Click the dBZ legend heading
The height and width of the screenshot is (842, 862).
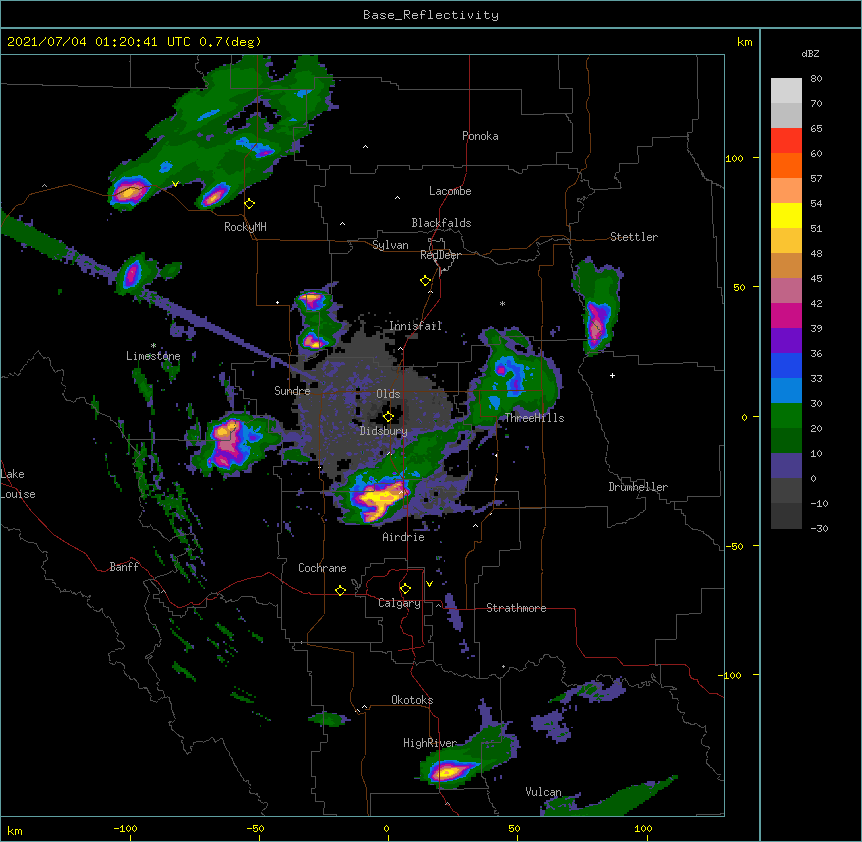pos(810,53)
